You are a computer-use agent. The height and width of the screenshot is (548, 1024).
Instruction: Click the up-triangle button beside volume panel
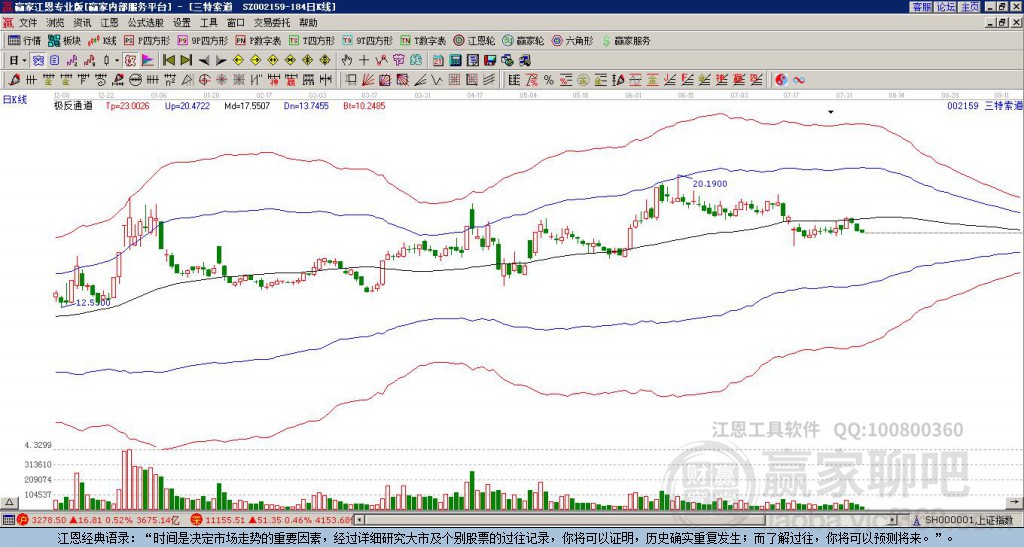[8, 502]
